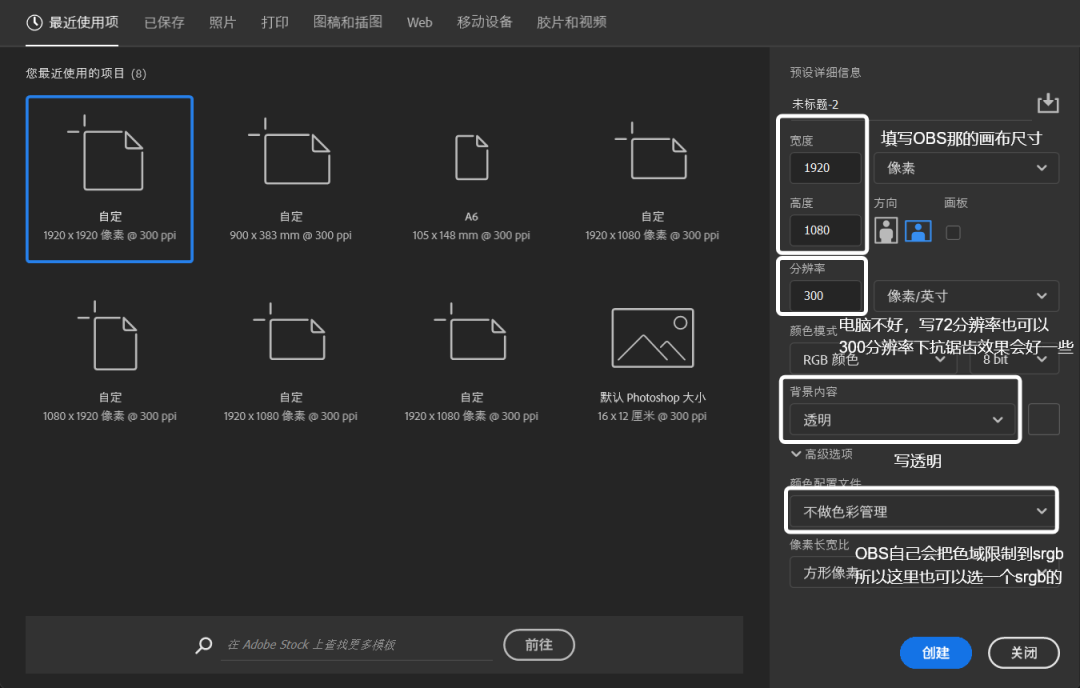Click the search magnifier icon for Adobe Stock
The image size is (1080, 688).
pos(204,645)
